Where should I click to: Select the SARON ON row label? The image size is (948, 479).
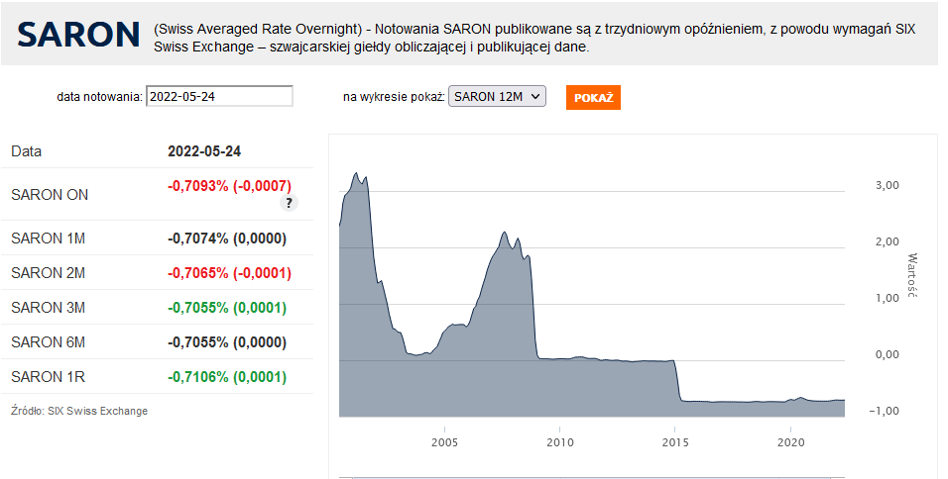point(50,195)
